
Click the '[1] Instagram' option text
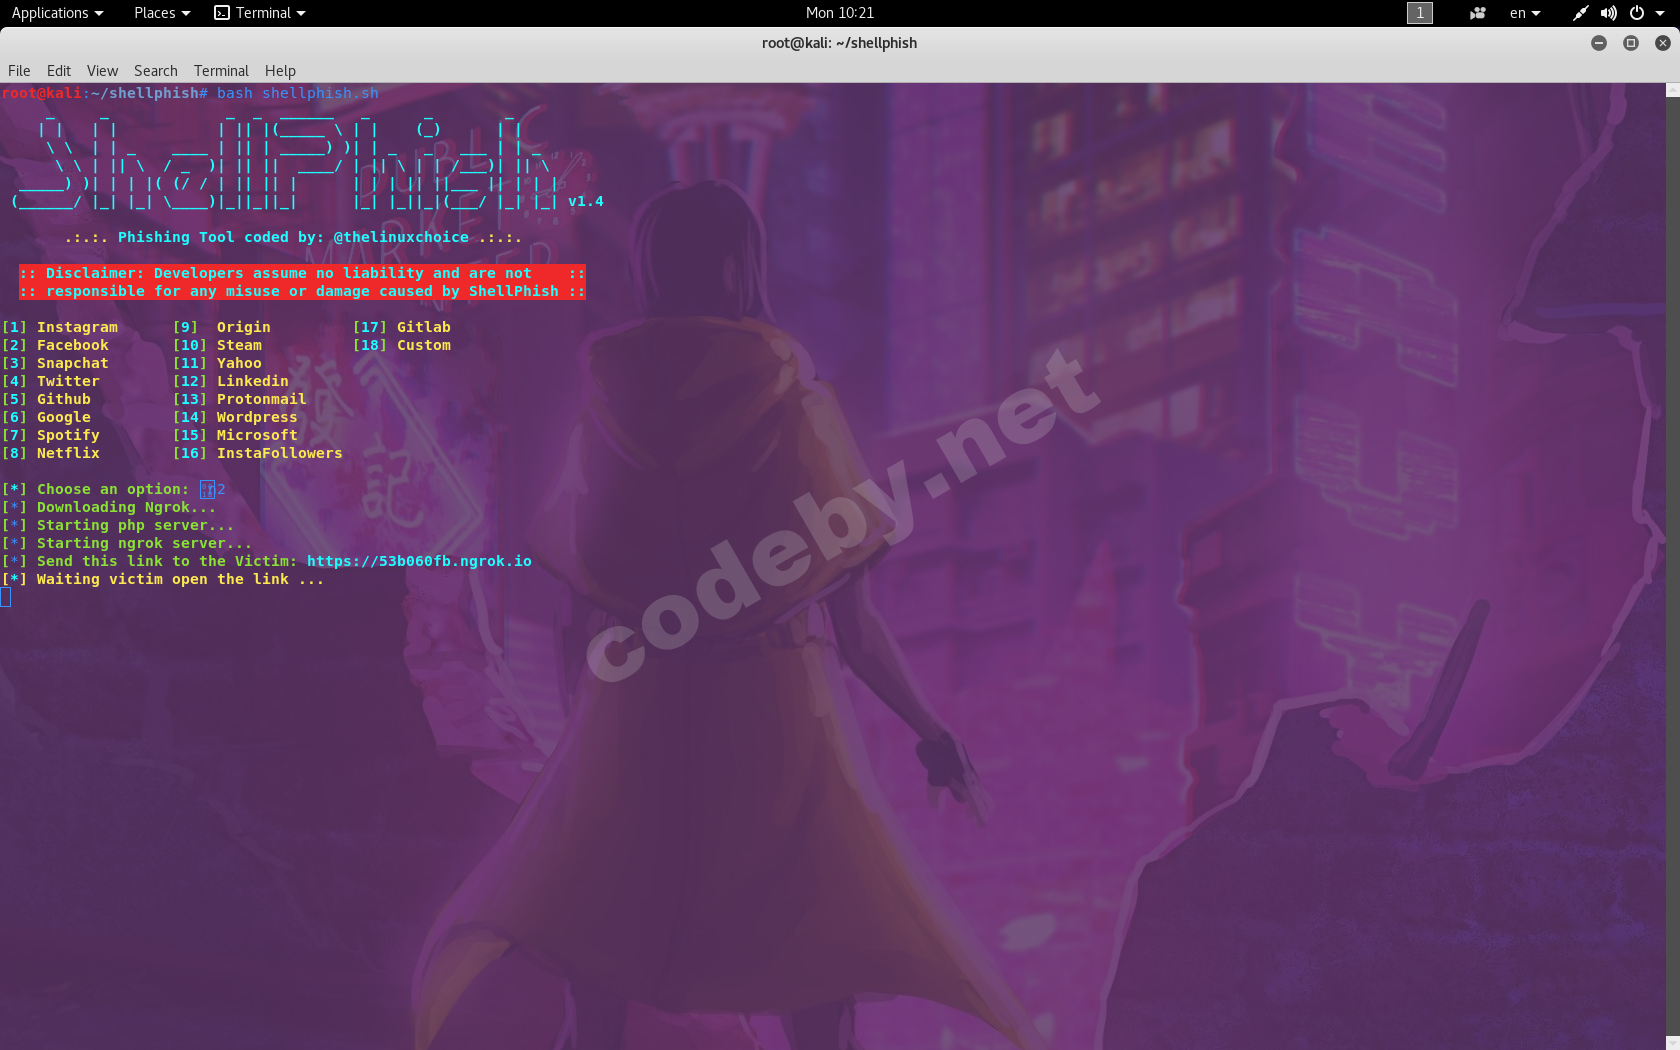[x=60, y=327]
